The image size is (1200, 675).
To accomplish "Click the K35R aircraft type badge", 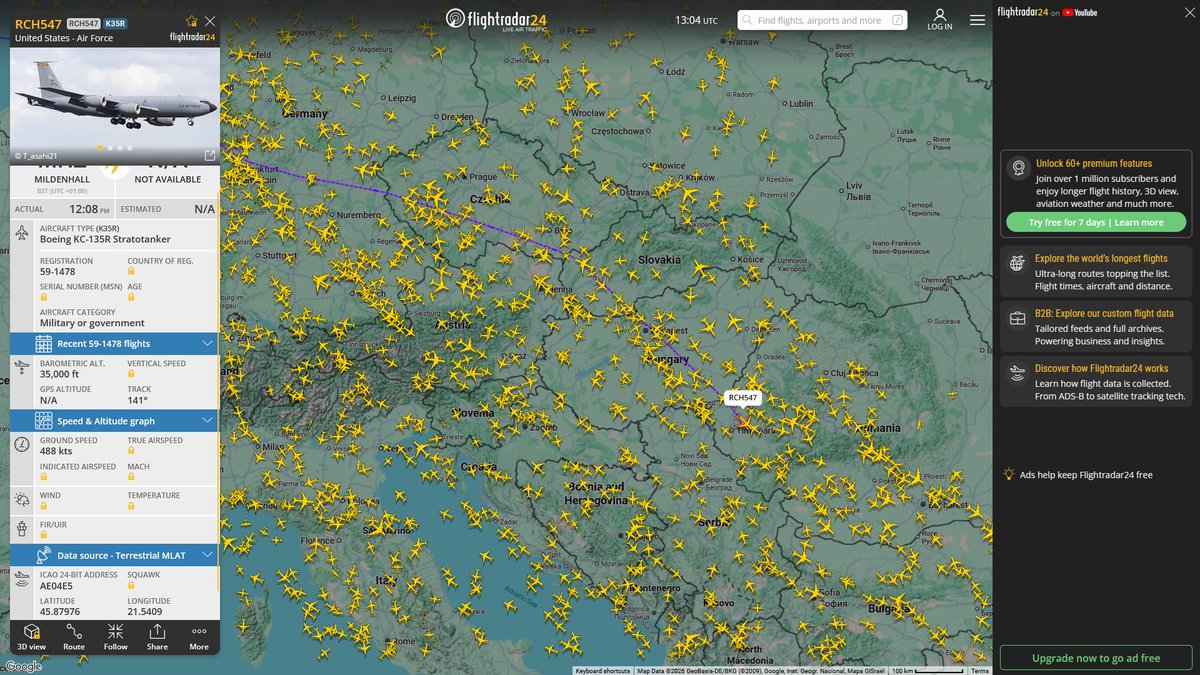I will point(117,22).
